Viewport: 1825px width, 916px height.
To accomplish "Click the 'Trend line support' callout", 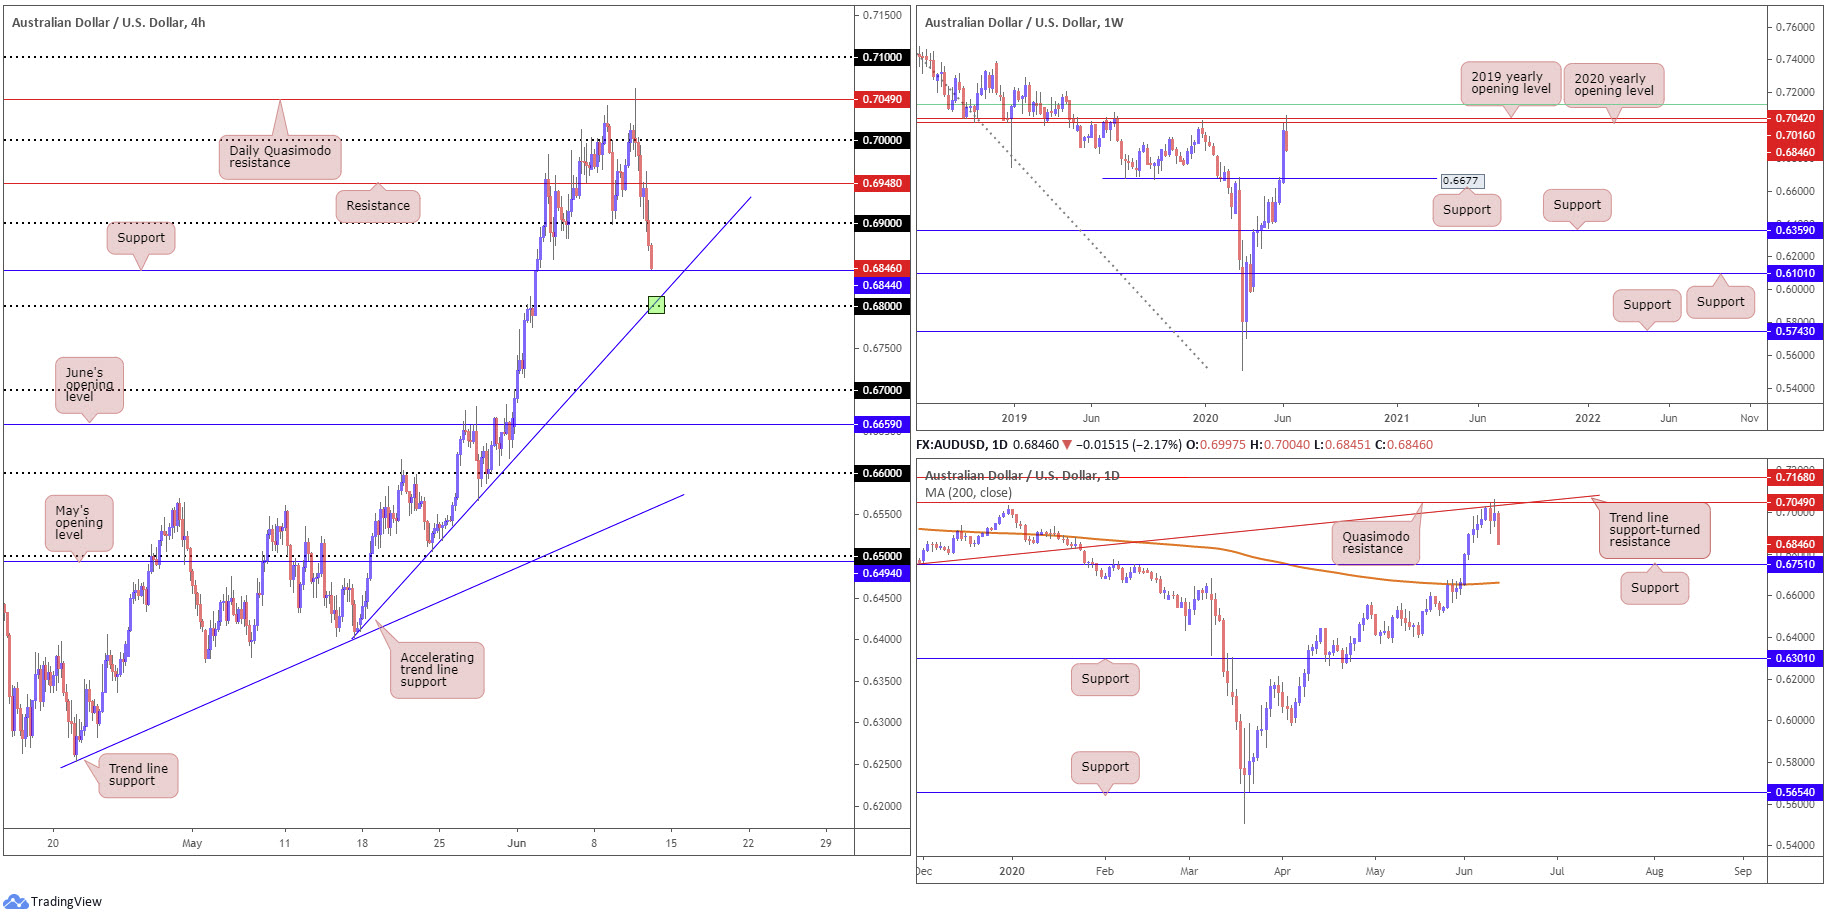I will coord(138,775).
